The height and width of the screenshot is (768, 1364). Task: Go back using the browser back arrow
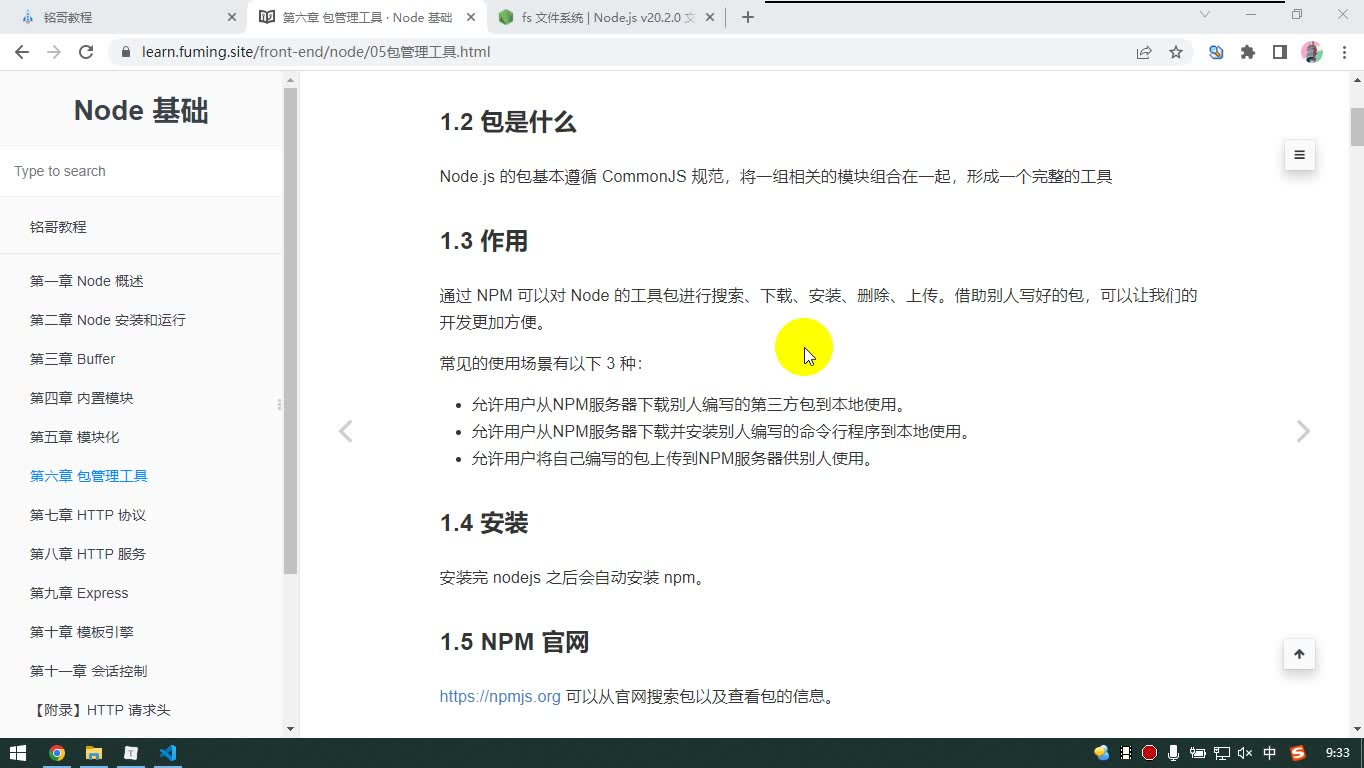coord(22,52)
